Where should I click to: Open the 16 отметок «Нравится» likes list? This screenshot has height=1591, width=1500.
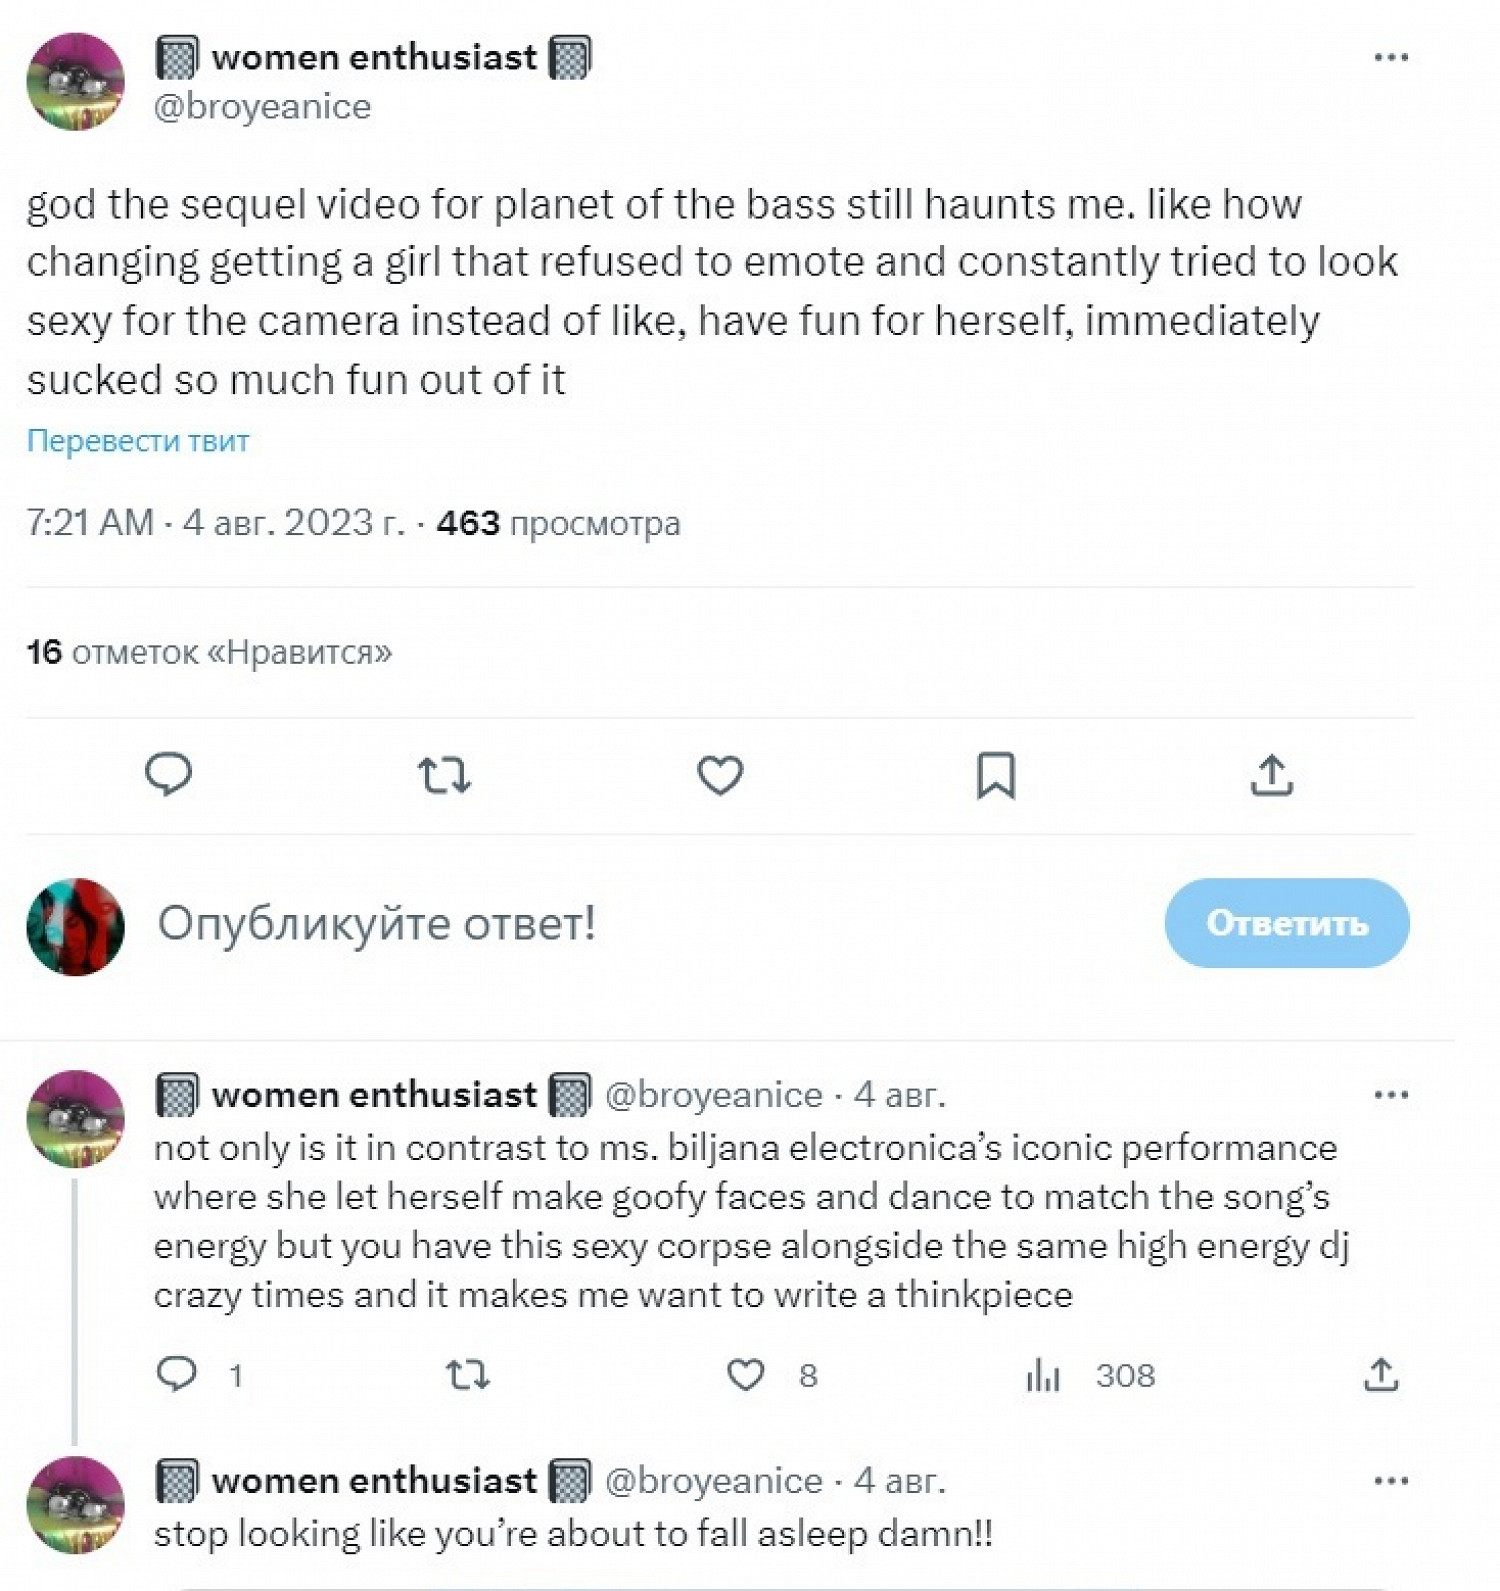209,652
